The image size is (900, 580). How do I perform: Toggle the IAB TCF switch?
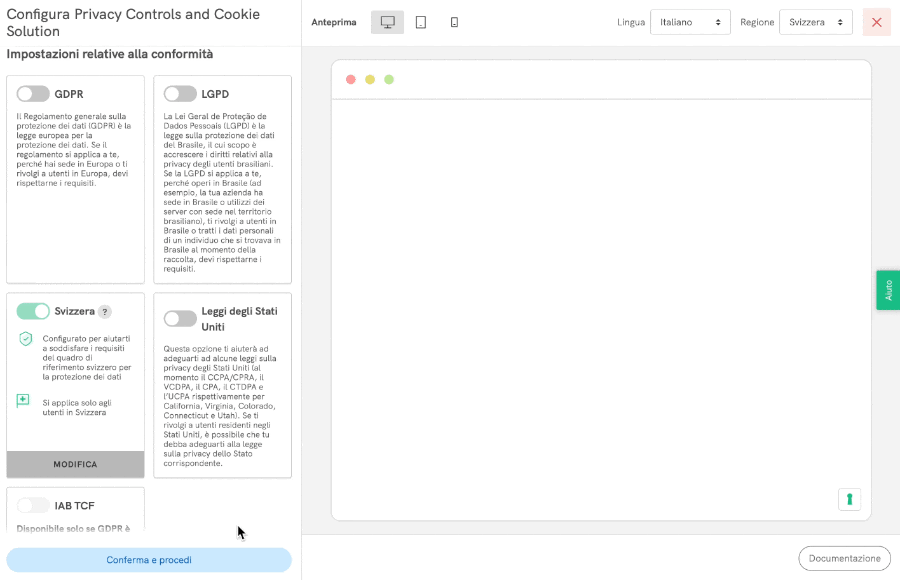[x=33, y=505]
